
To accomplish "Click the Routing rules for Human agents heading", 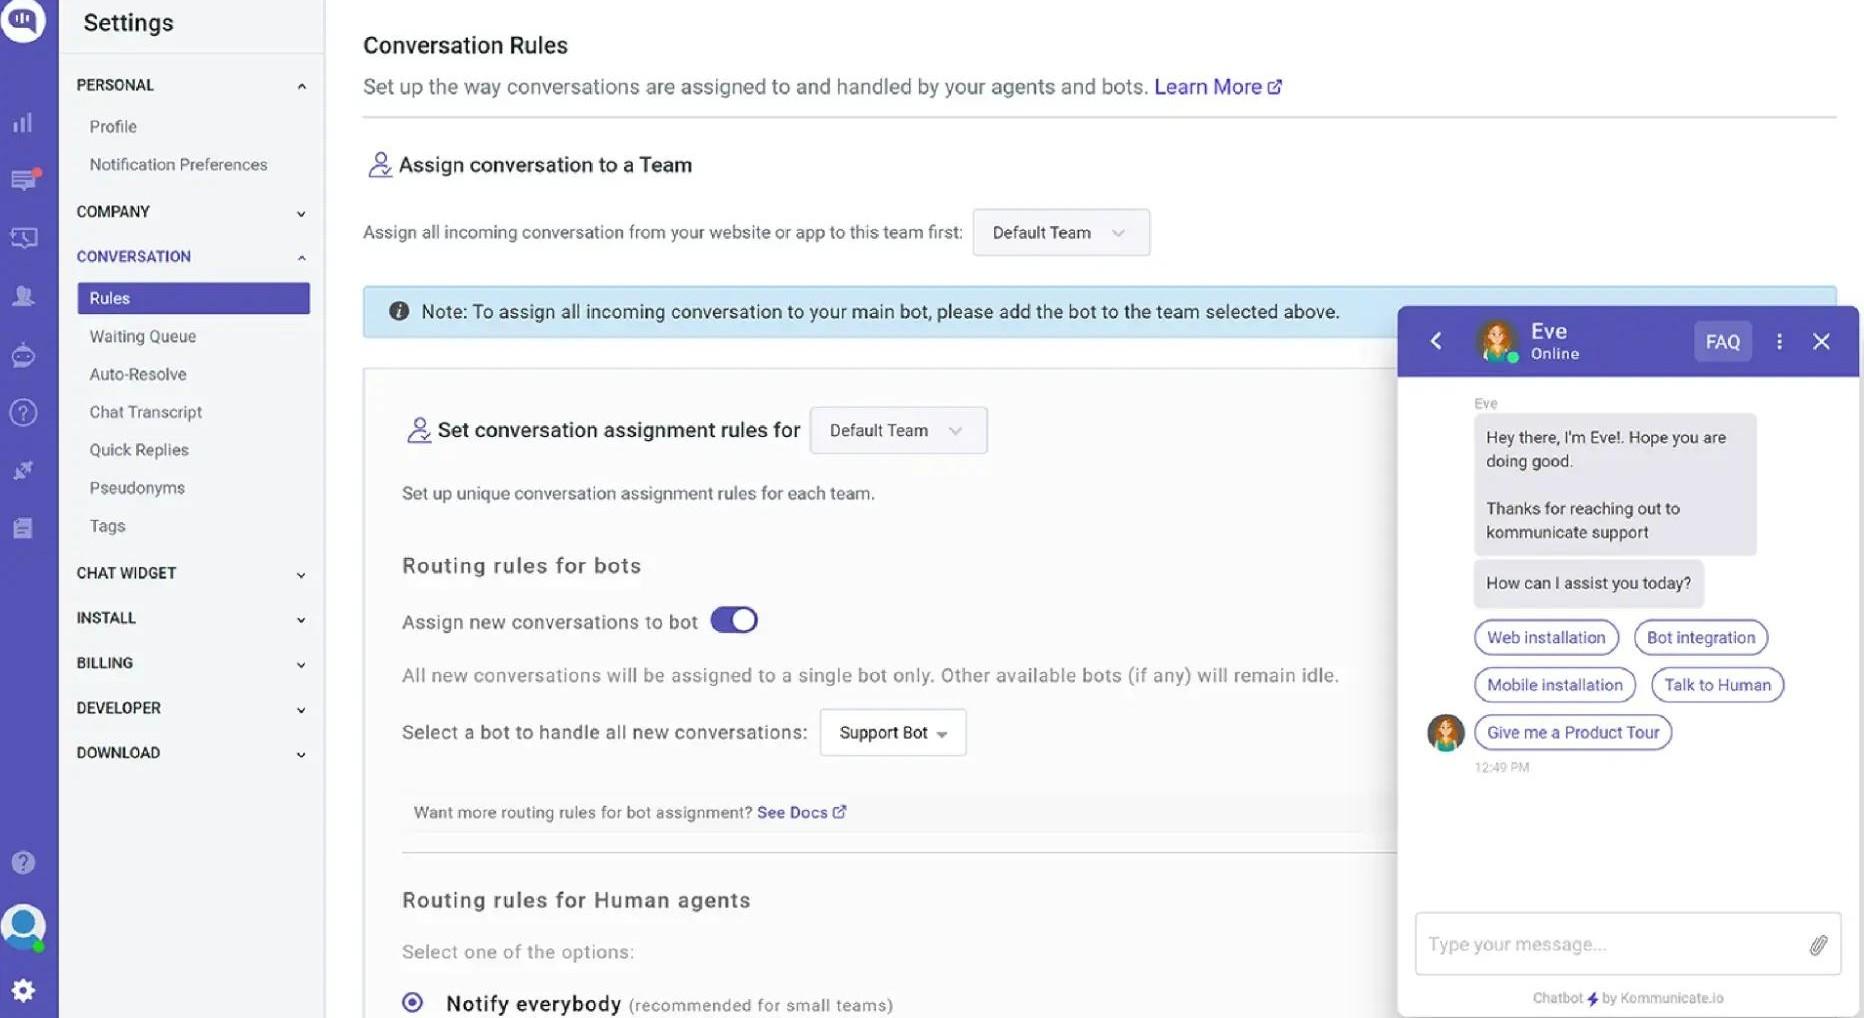I will point(576,900).
